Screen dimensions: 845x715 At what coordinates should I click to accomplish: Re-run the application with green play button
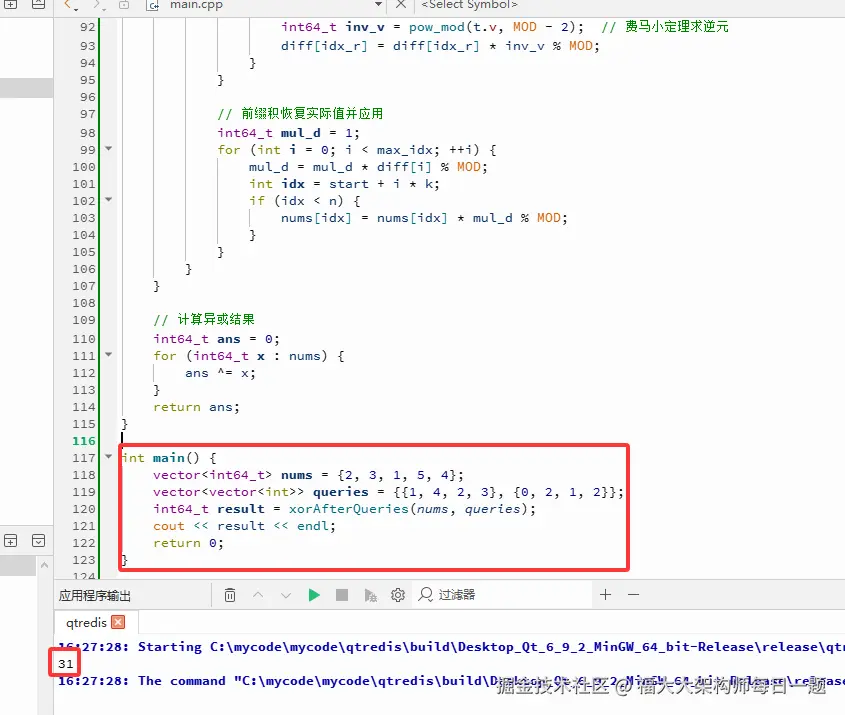pyautogui.click(x=314, y=595)
